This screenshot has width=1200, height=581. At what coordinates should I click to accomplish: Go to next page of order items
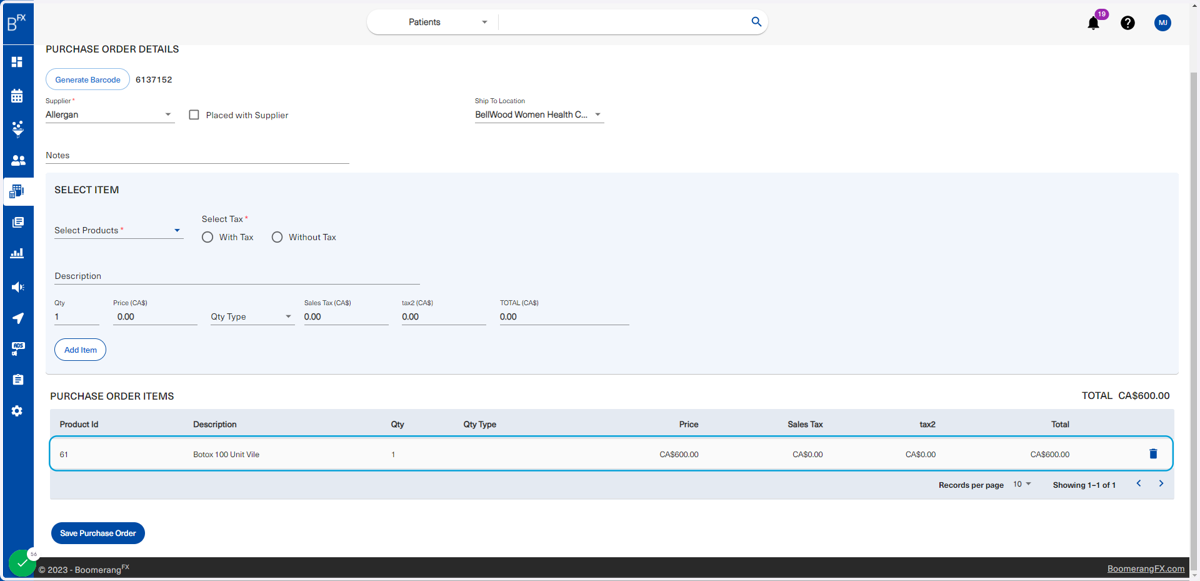point(1161,484)
